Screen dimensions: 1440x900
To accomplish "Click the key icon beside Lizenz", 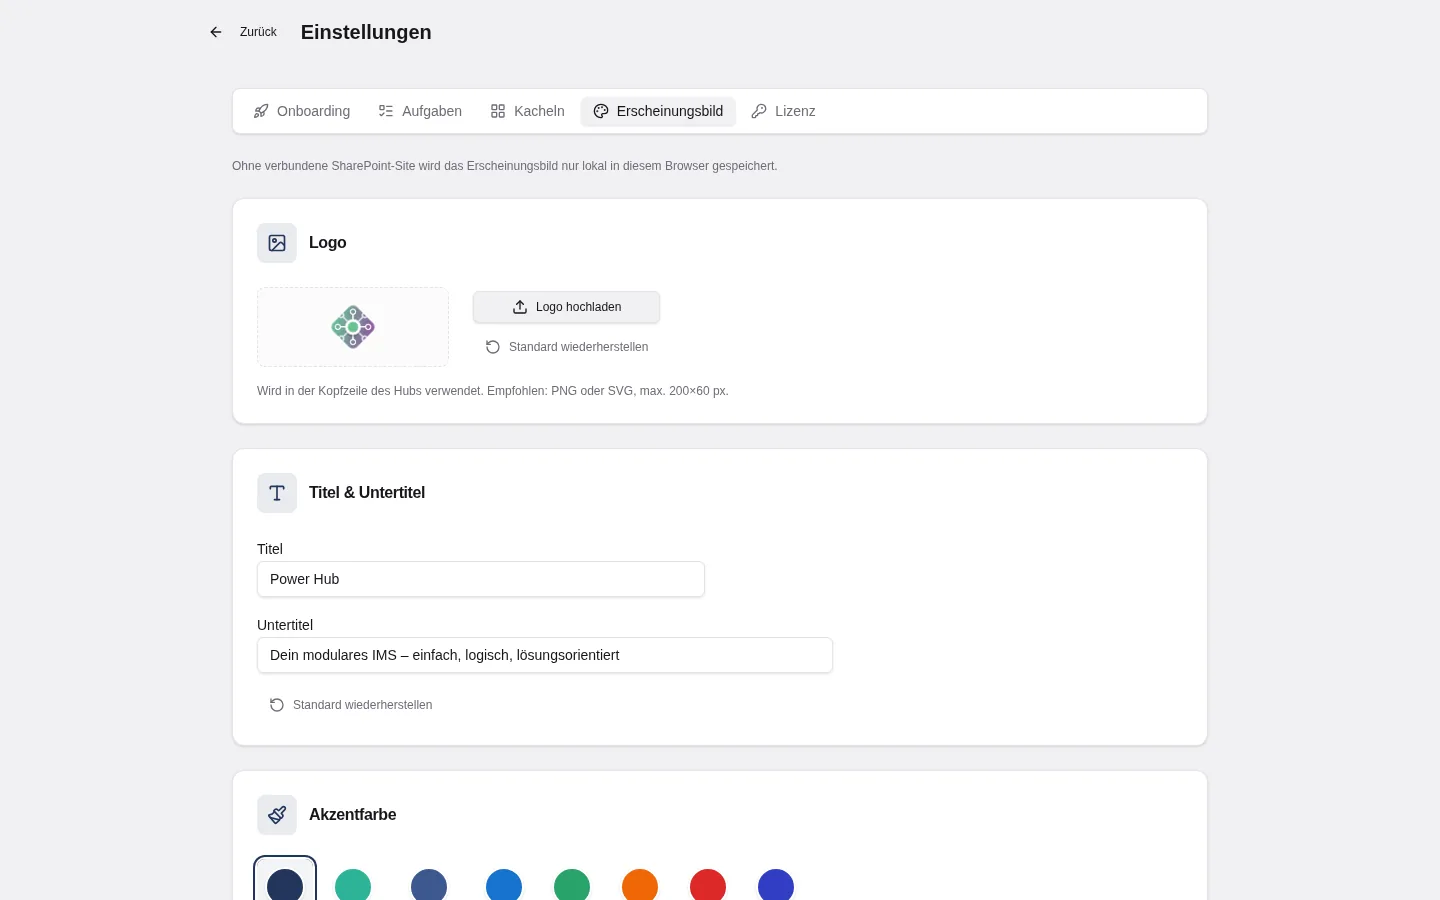I will (x=759, y=111).
